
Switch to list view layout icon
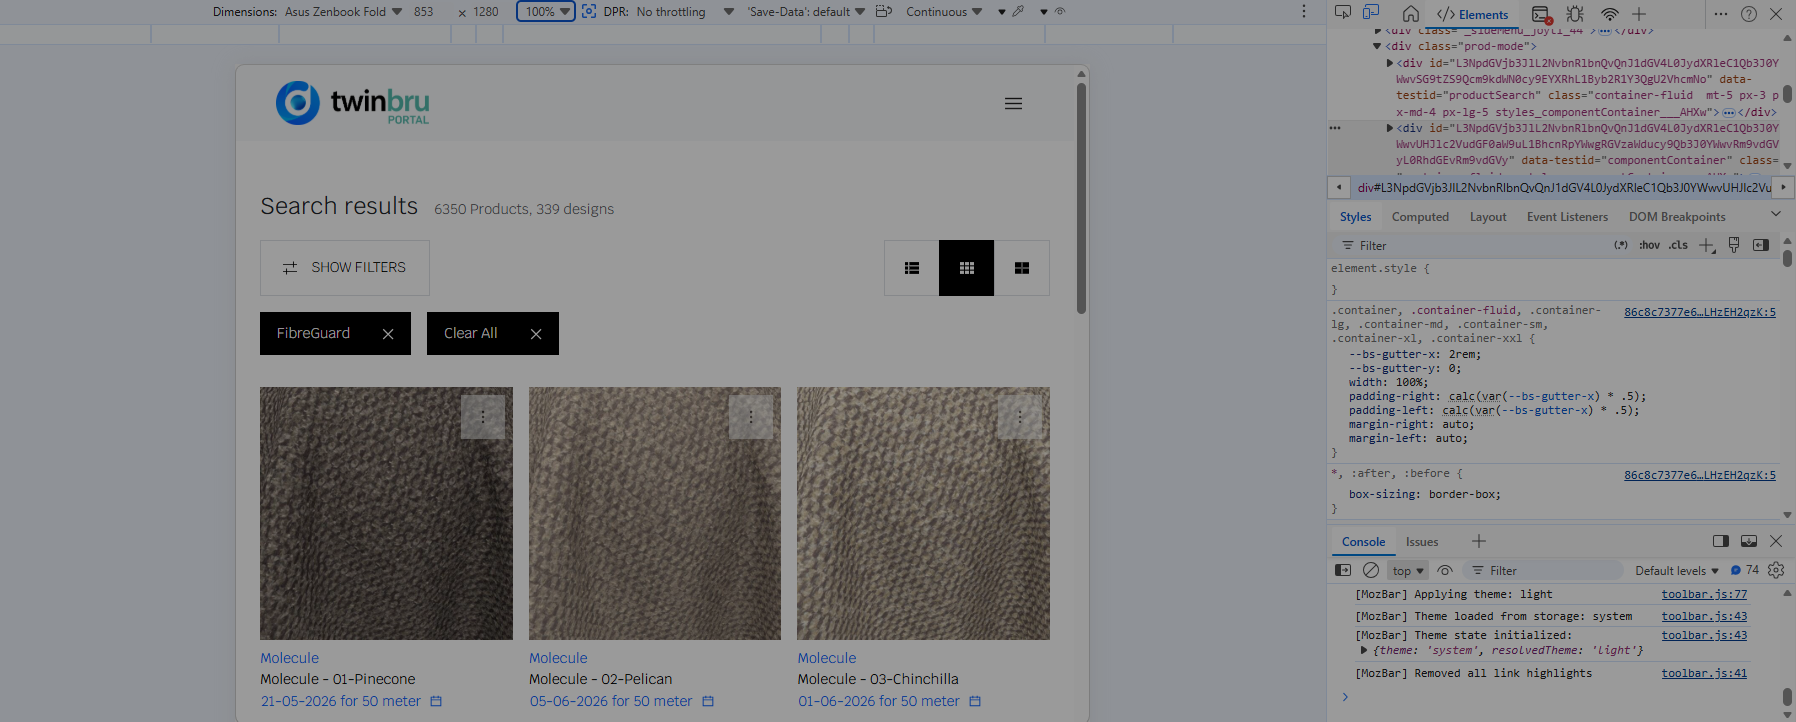912,268
